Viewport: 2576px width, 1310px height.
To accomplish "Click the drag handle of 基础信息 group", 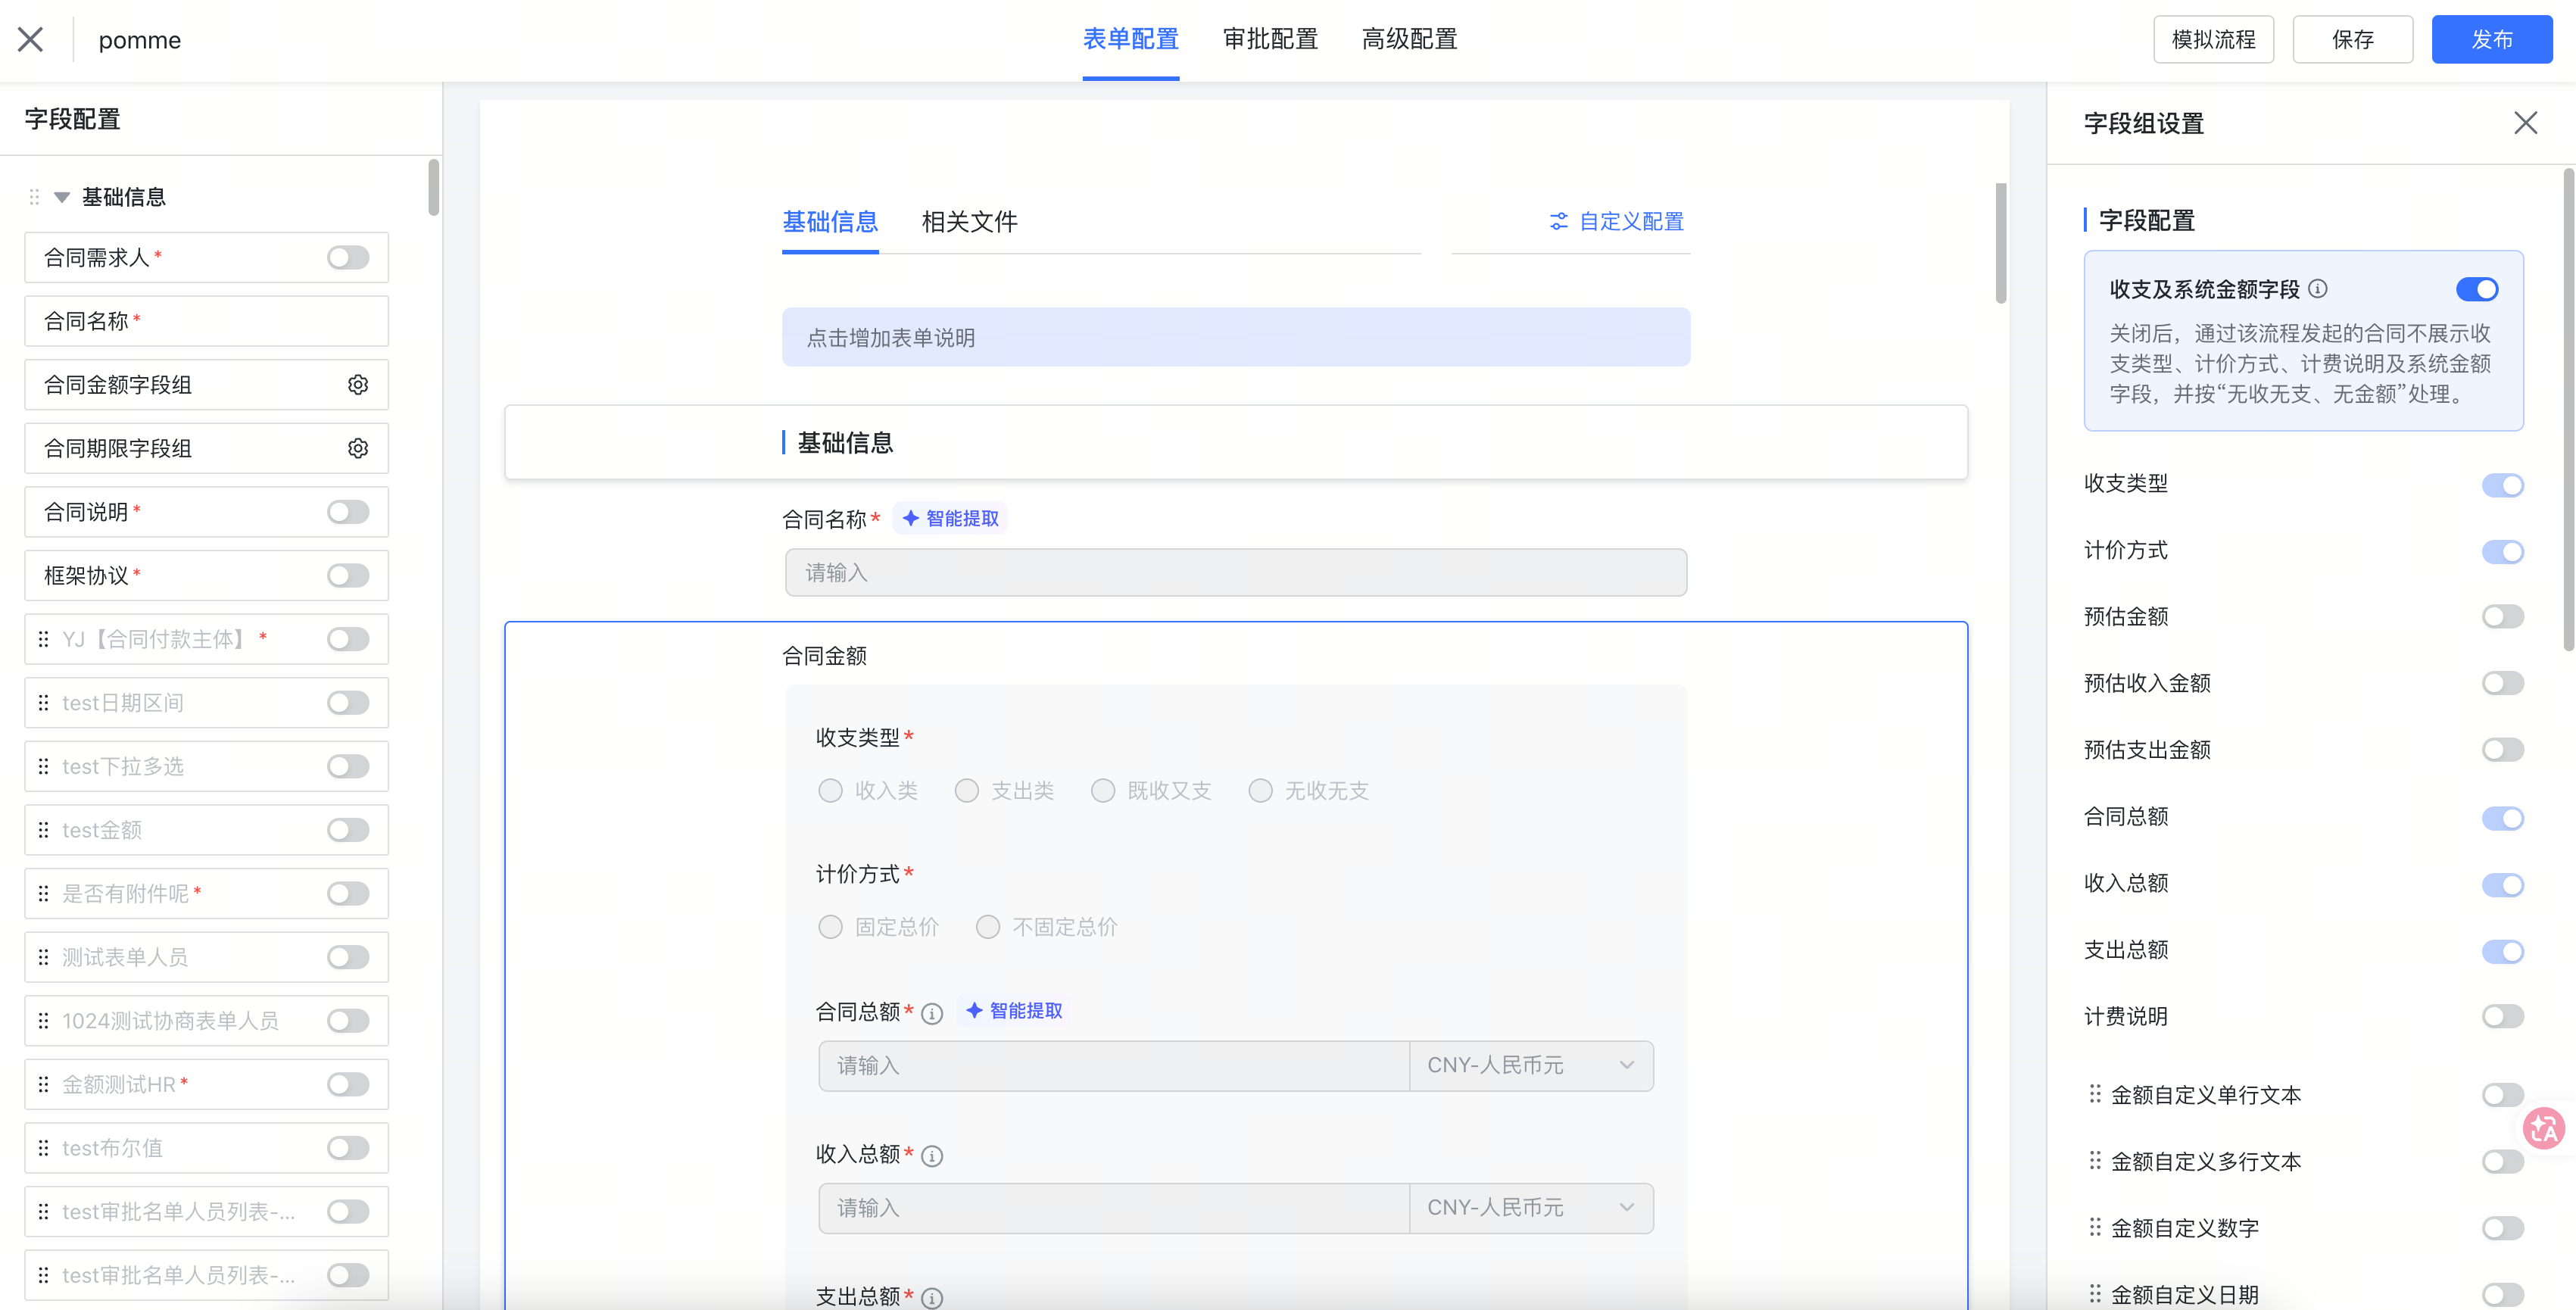I will [x=34, y=197].
